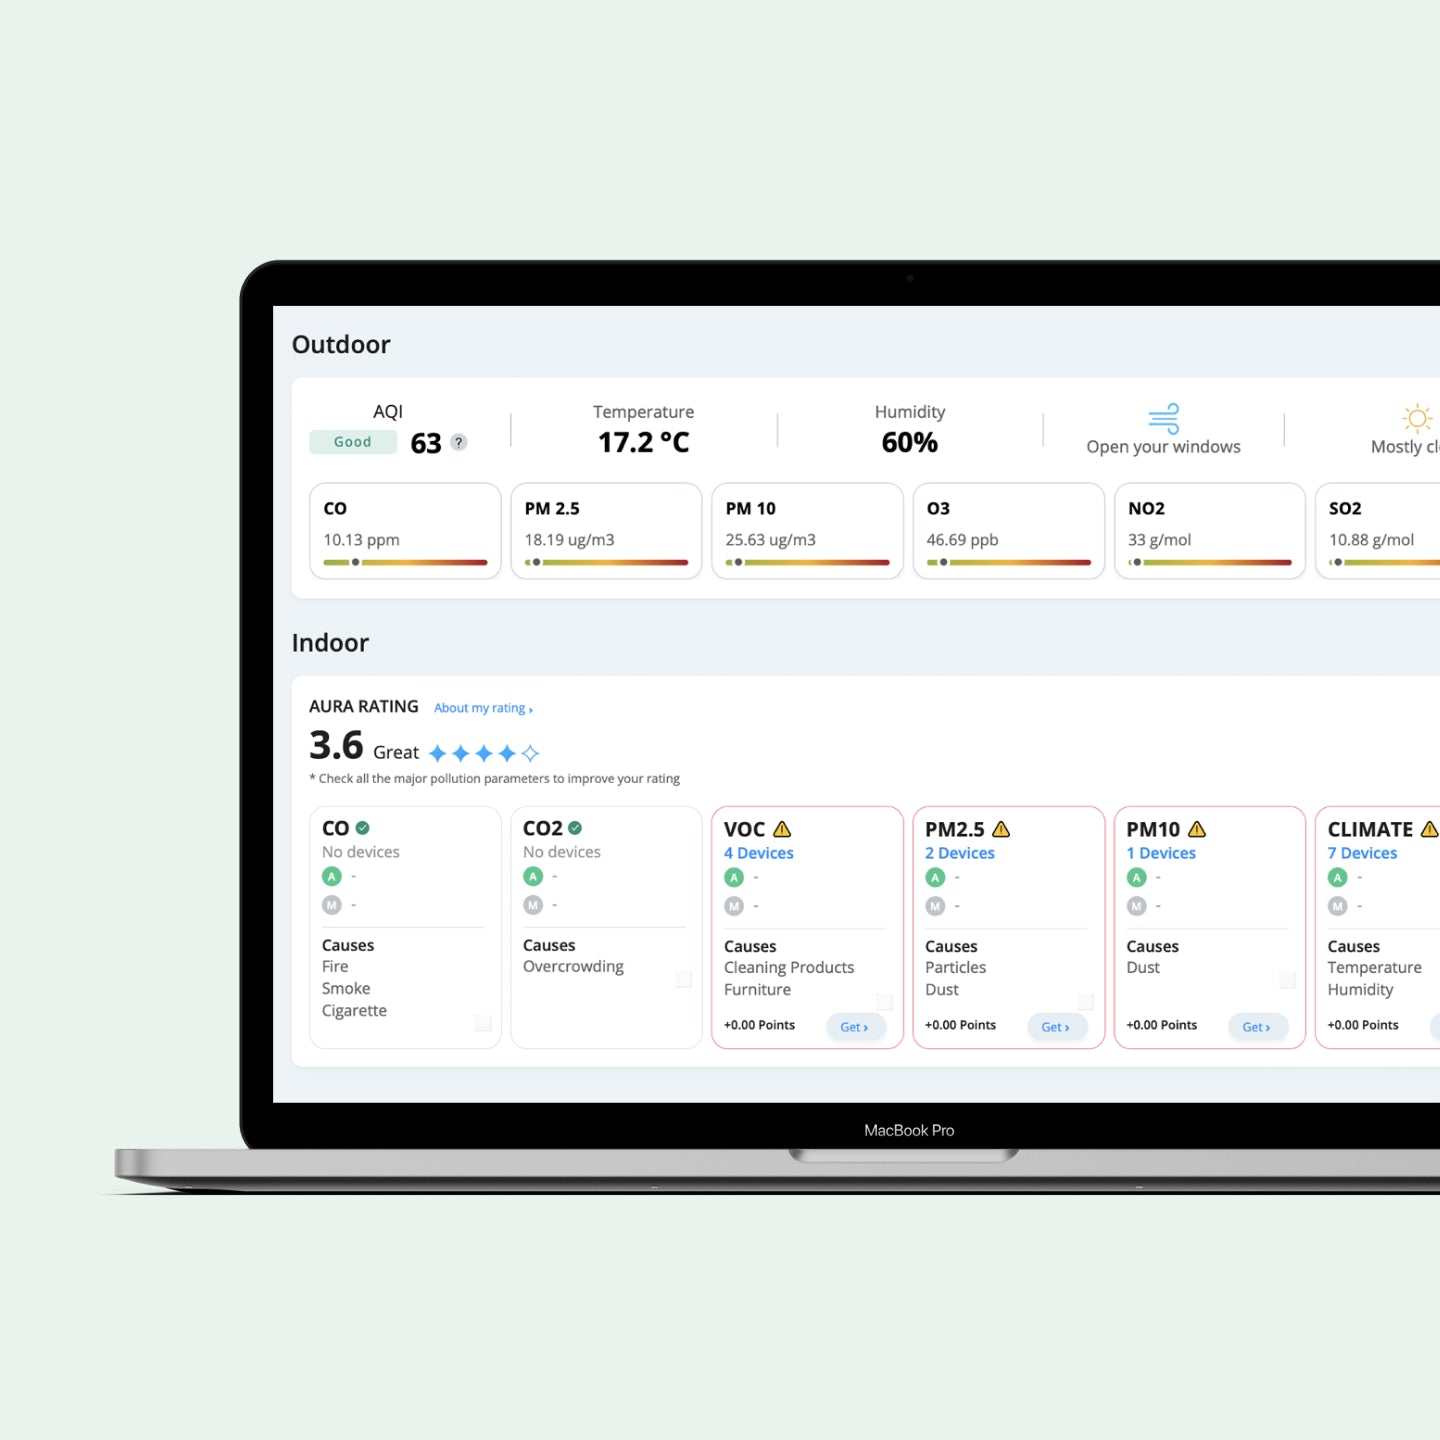Click the small checkbox in the PM10 card

coord(1287,980)
